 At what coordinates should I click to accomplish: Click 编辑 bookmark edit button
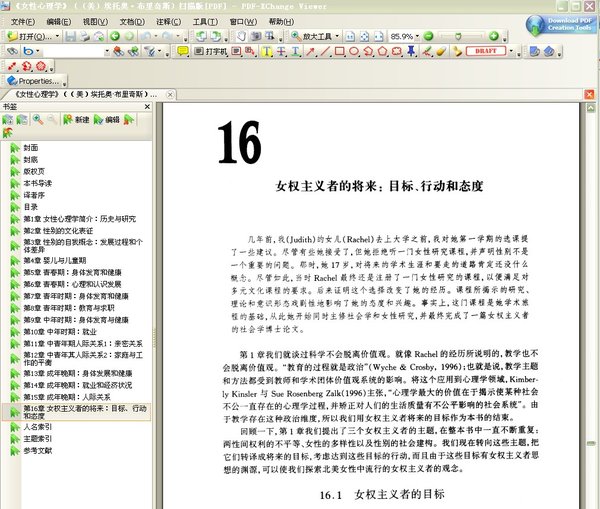click(x=106, y=120)
